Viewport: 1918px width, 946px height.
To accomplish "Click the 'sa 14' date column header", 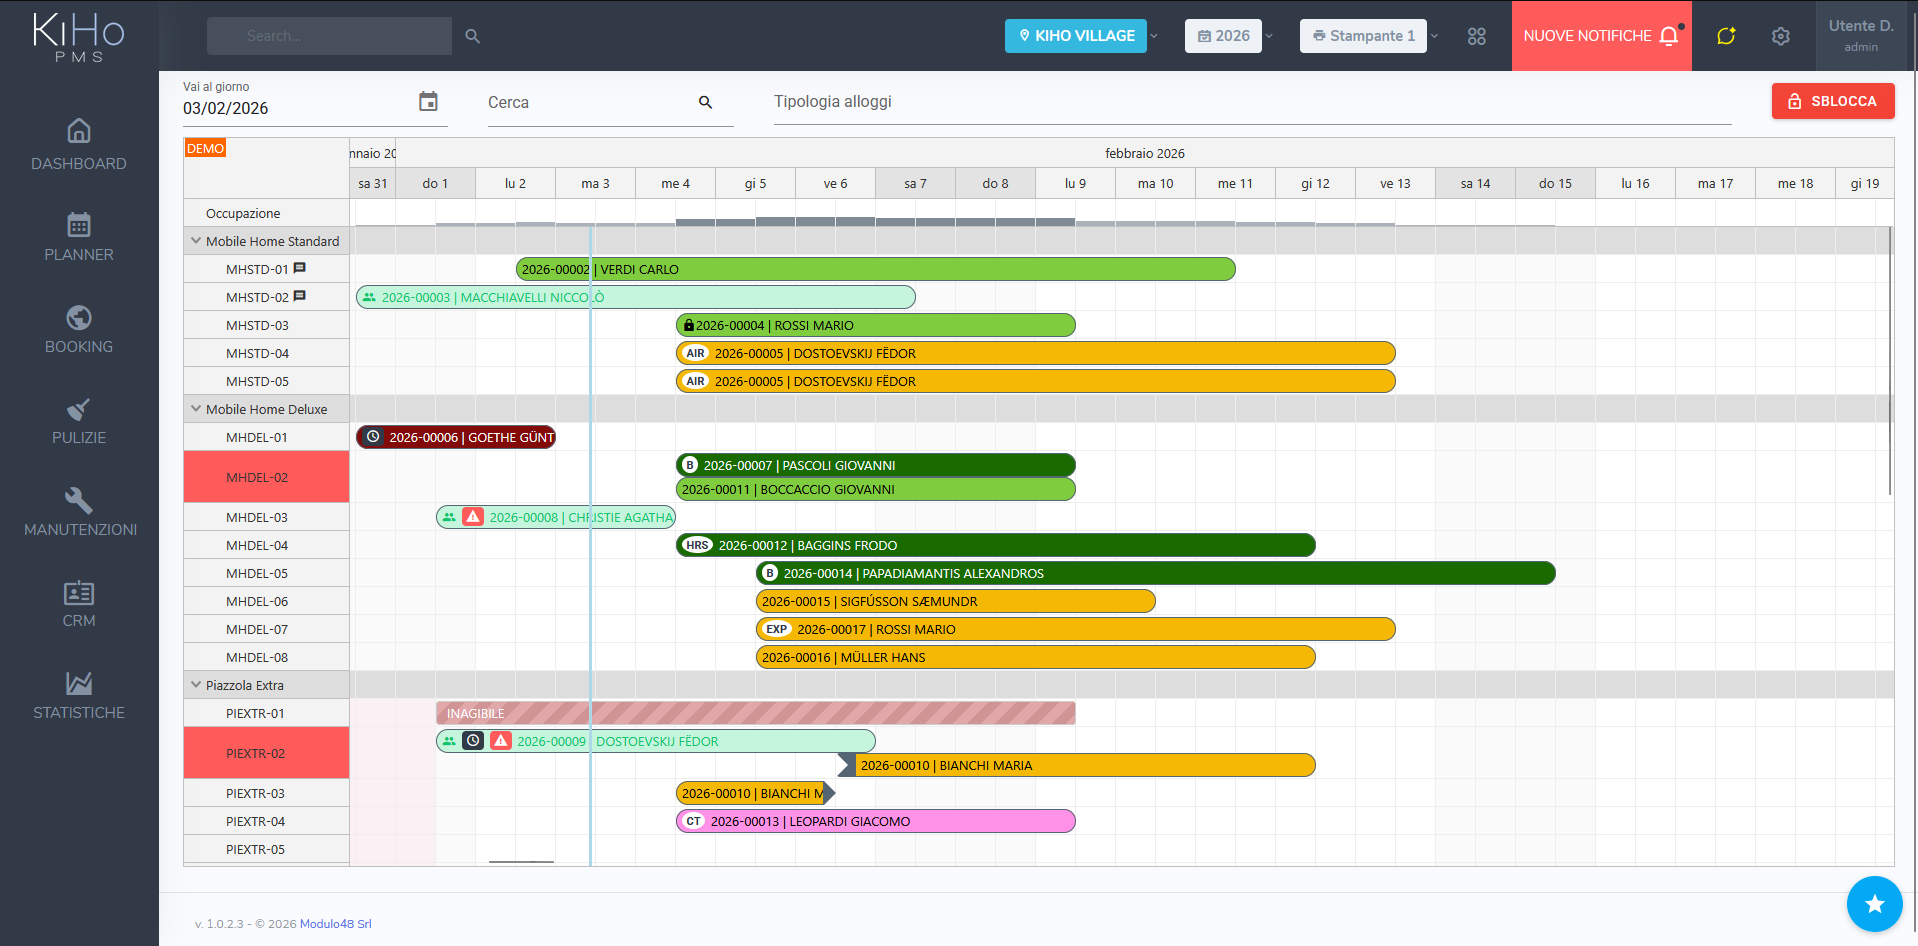I will coord(1475,183).
